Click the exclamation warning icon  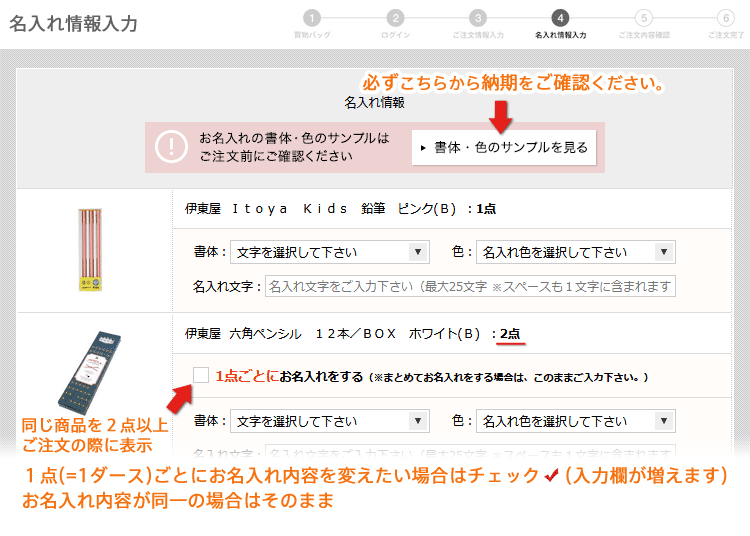[x=171, y=147]
